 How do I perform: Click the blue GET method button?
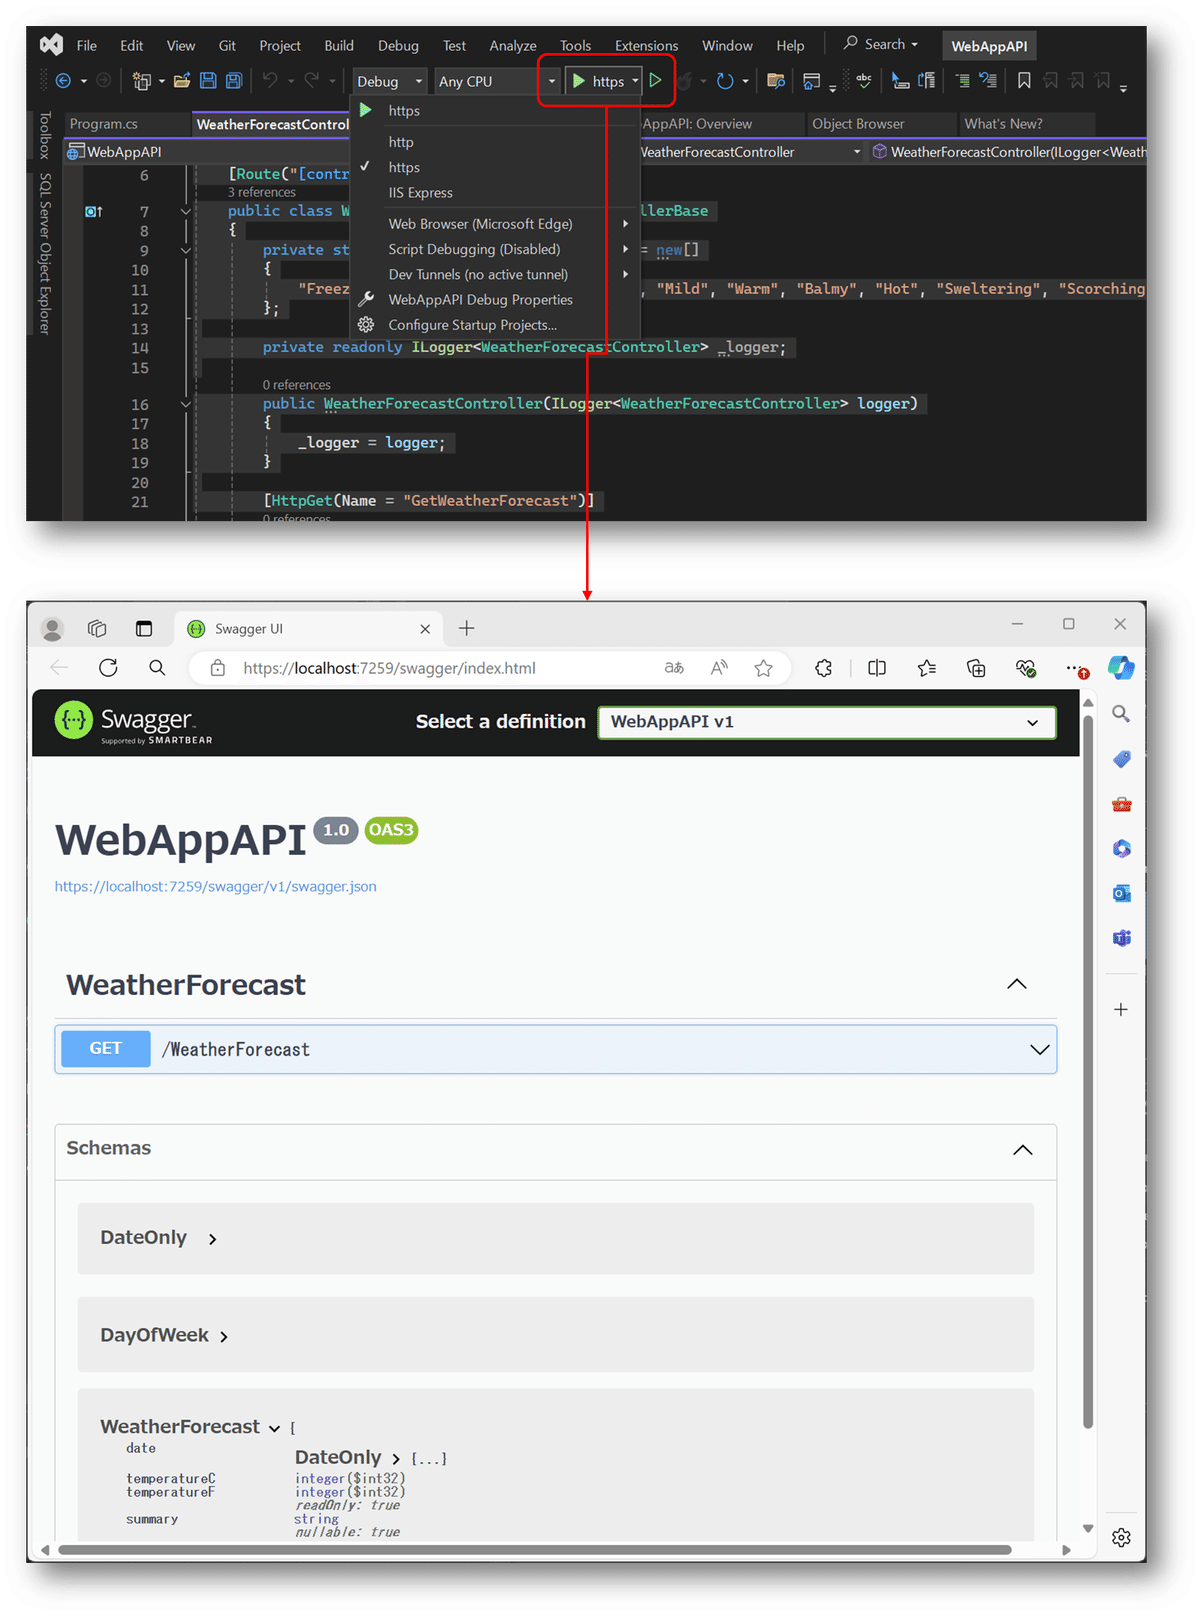point(106,1049)
